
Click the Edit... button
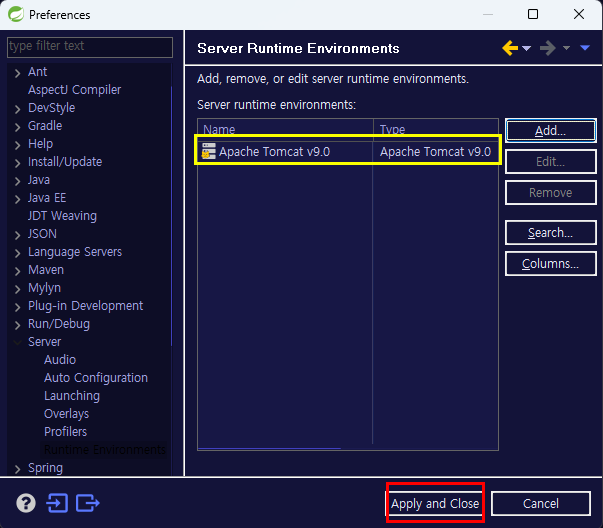[551, 162]
